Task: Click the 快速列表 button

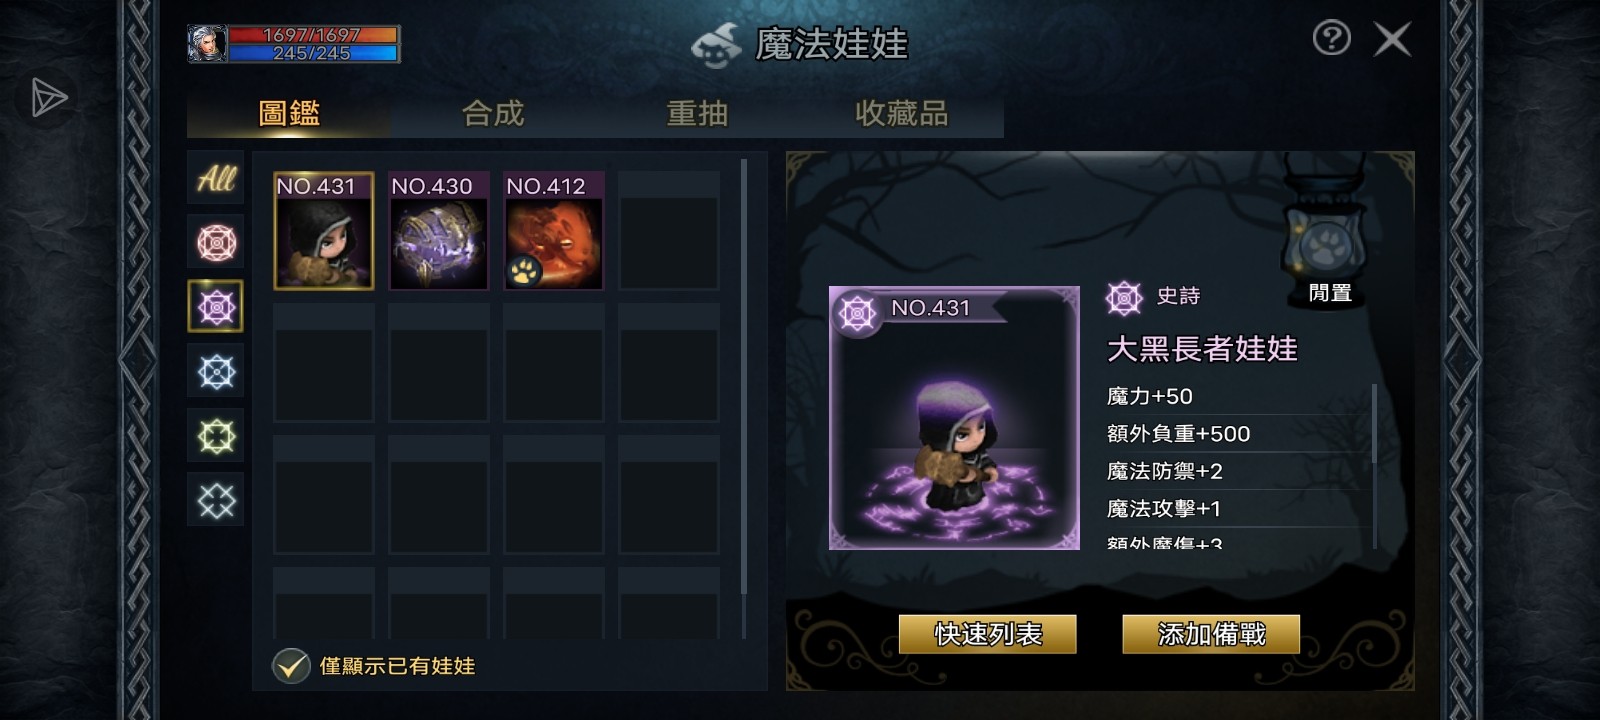Action: [x=988, y=634]
